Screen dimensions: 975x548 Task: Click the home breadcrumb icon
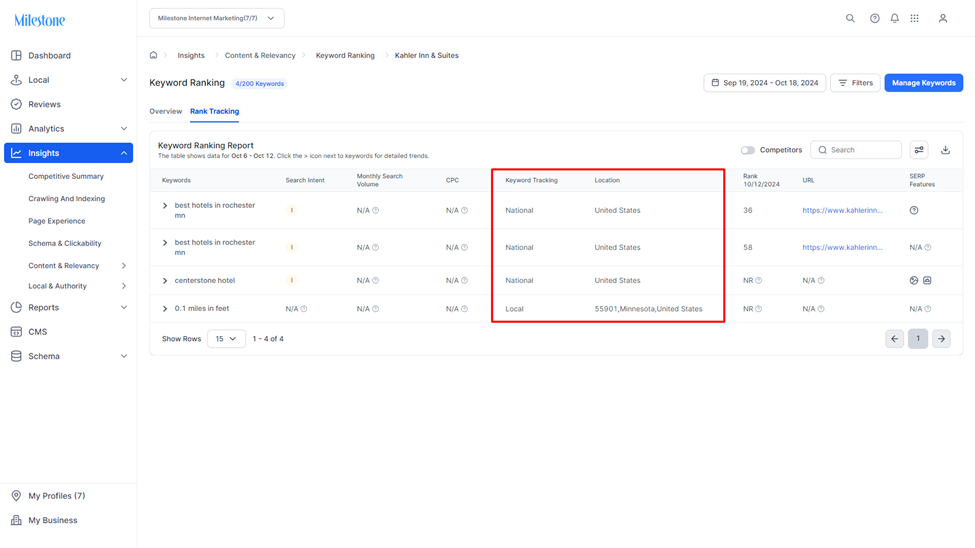154,55
